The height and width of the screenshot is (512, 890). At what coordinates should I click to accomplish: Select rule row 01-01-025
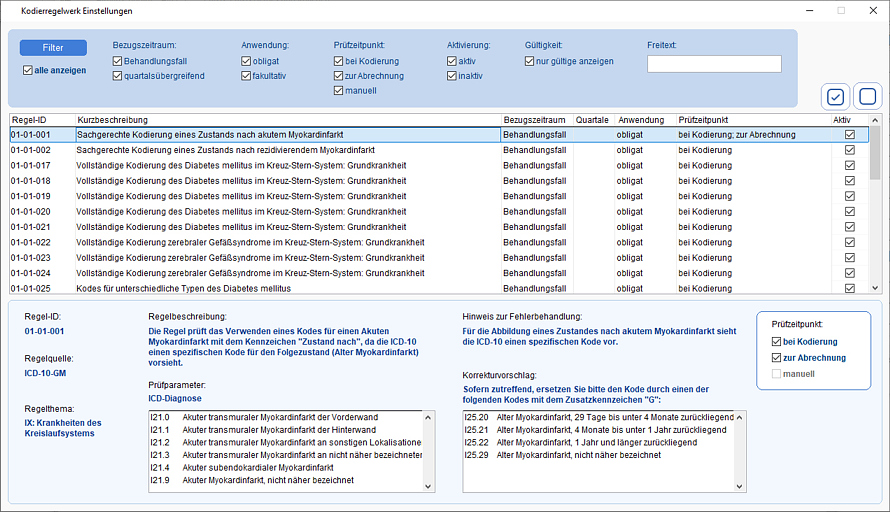click(439, 288)
